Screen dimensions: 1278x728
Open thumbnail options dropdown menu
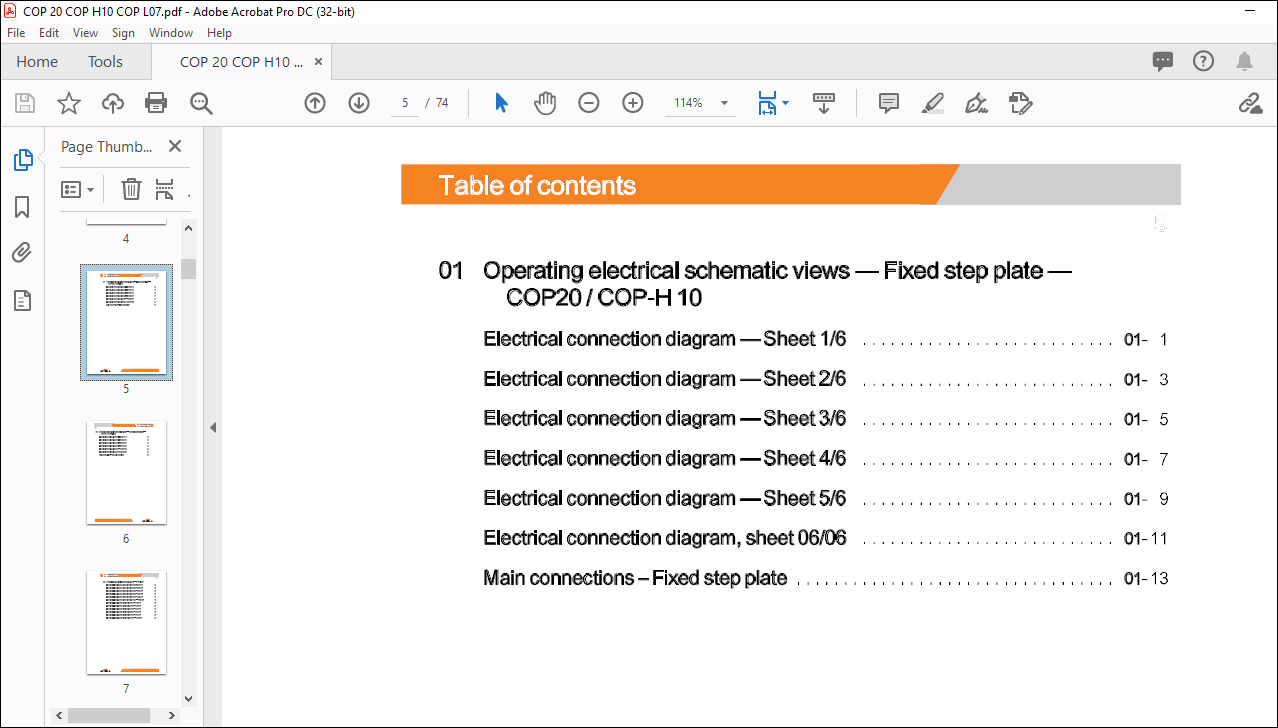point(78,189)
